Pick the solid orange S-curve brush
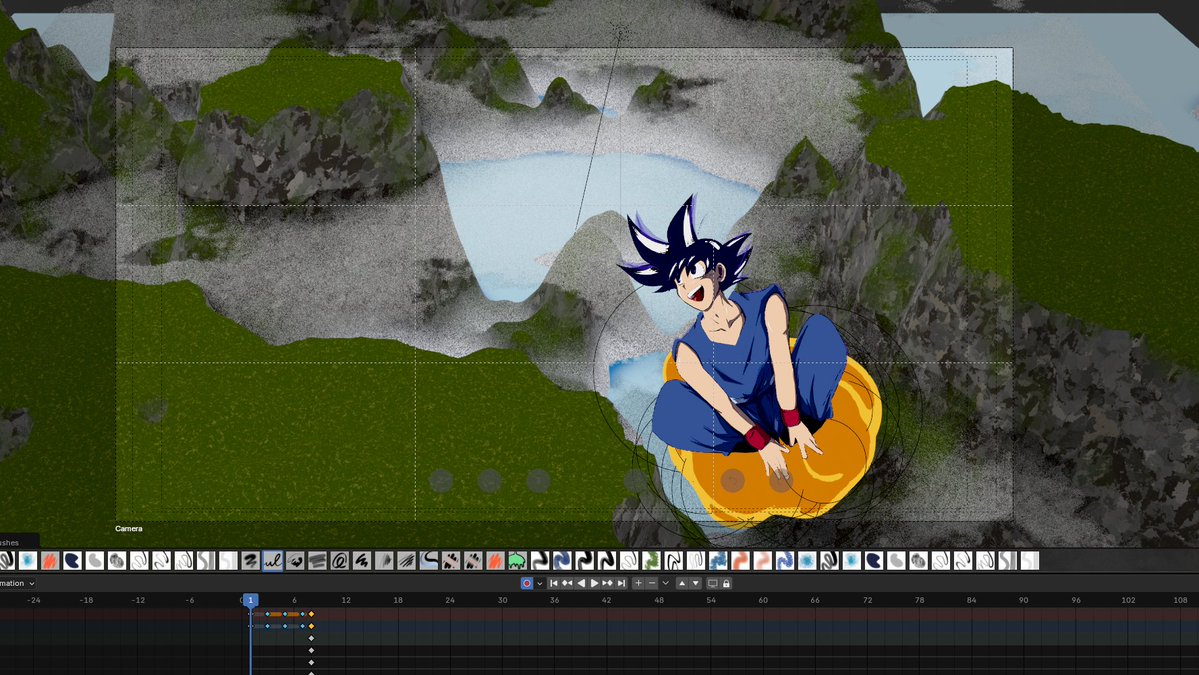 (740, 561)
